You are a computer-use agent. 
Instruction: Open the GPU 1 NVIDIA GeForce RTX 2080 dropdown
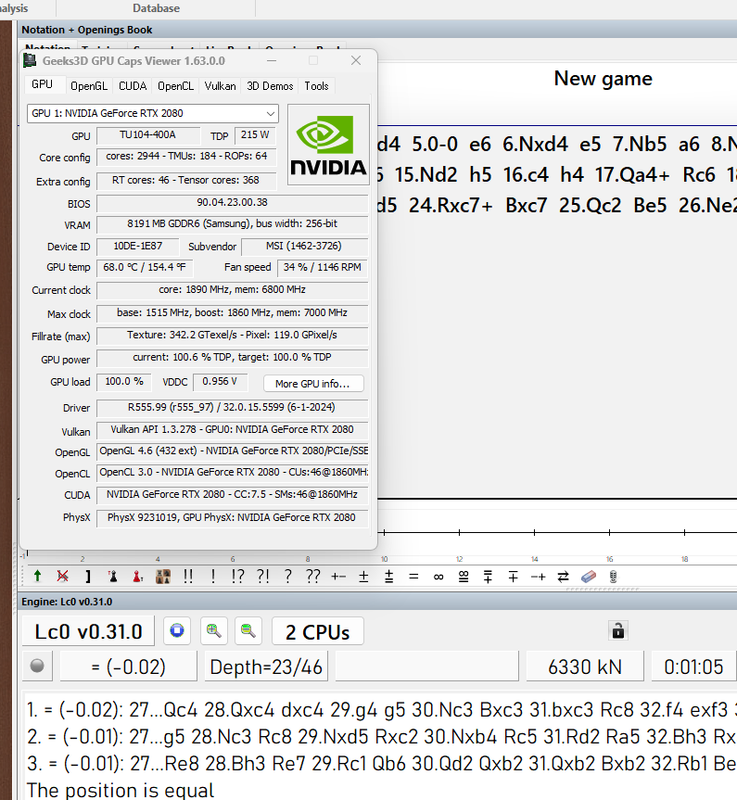pos(153,113)
